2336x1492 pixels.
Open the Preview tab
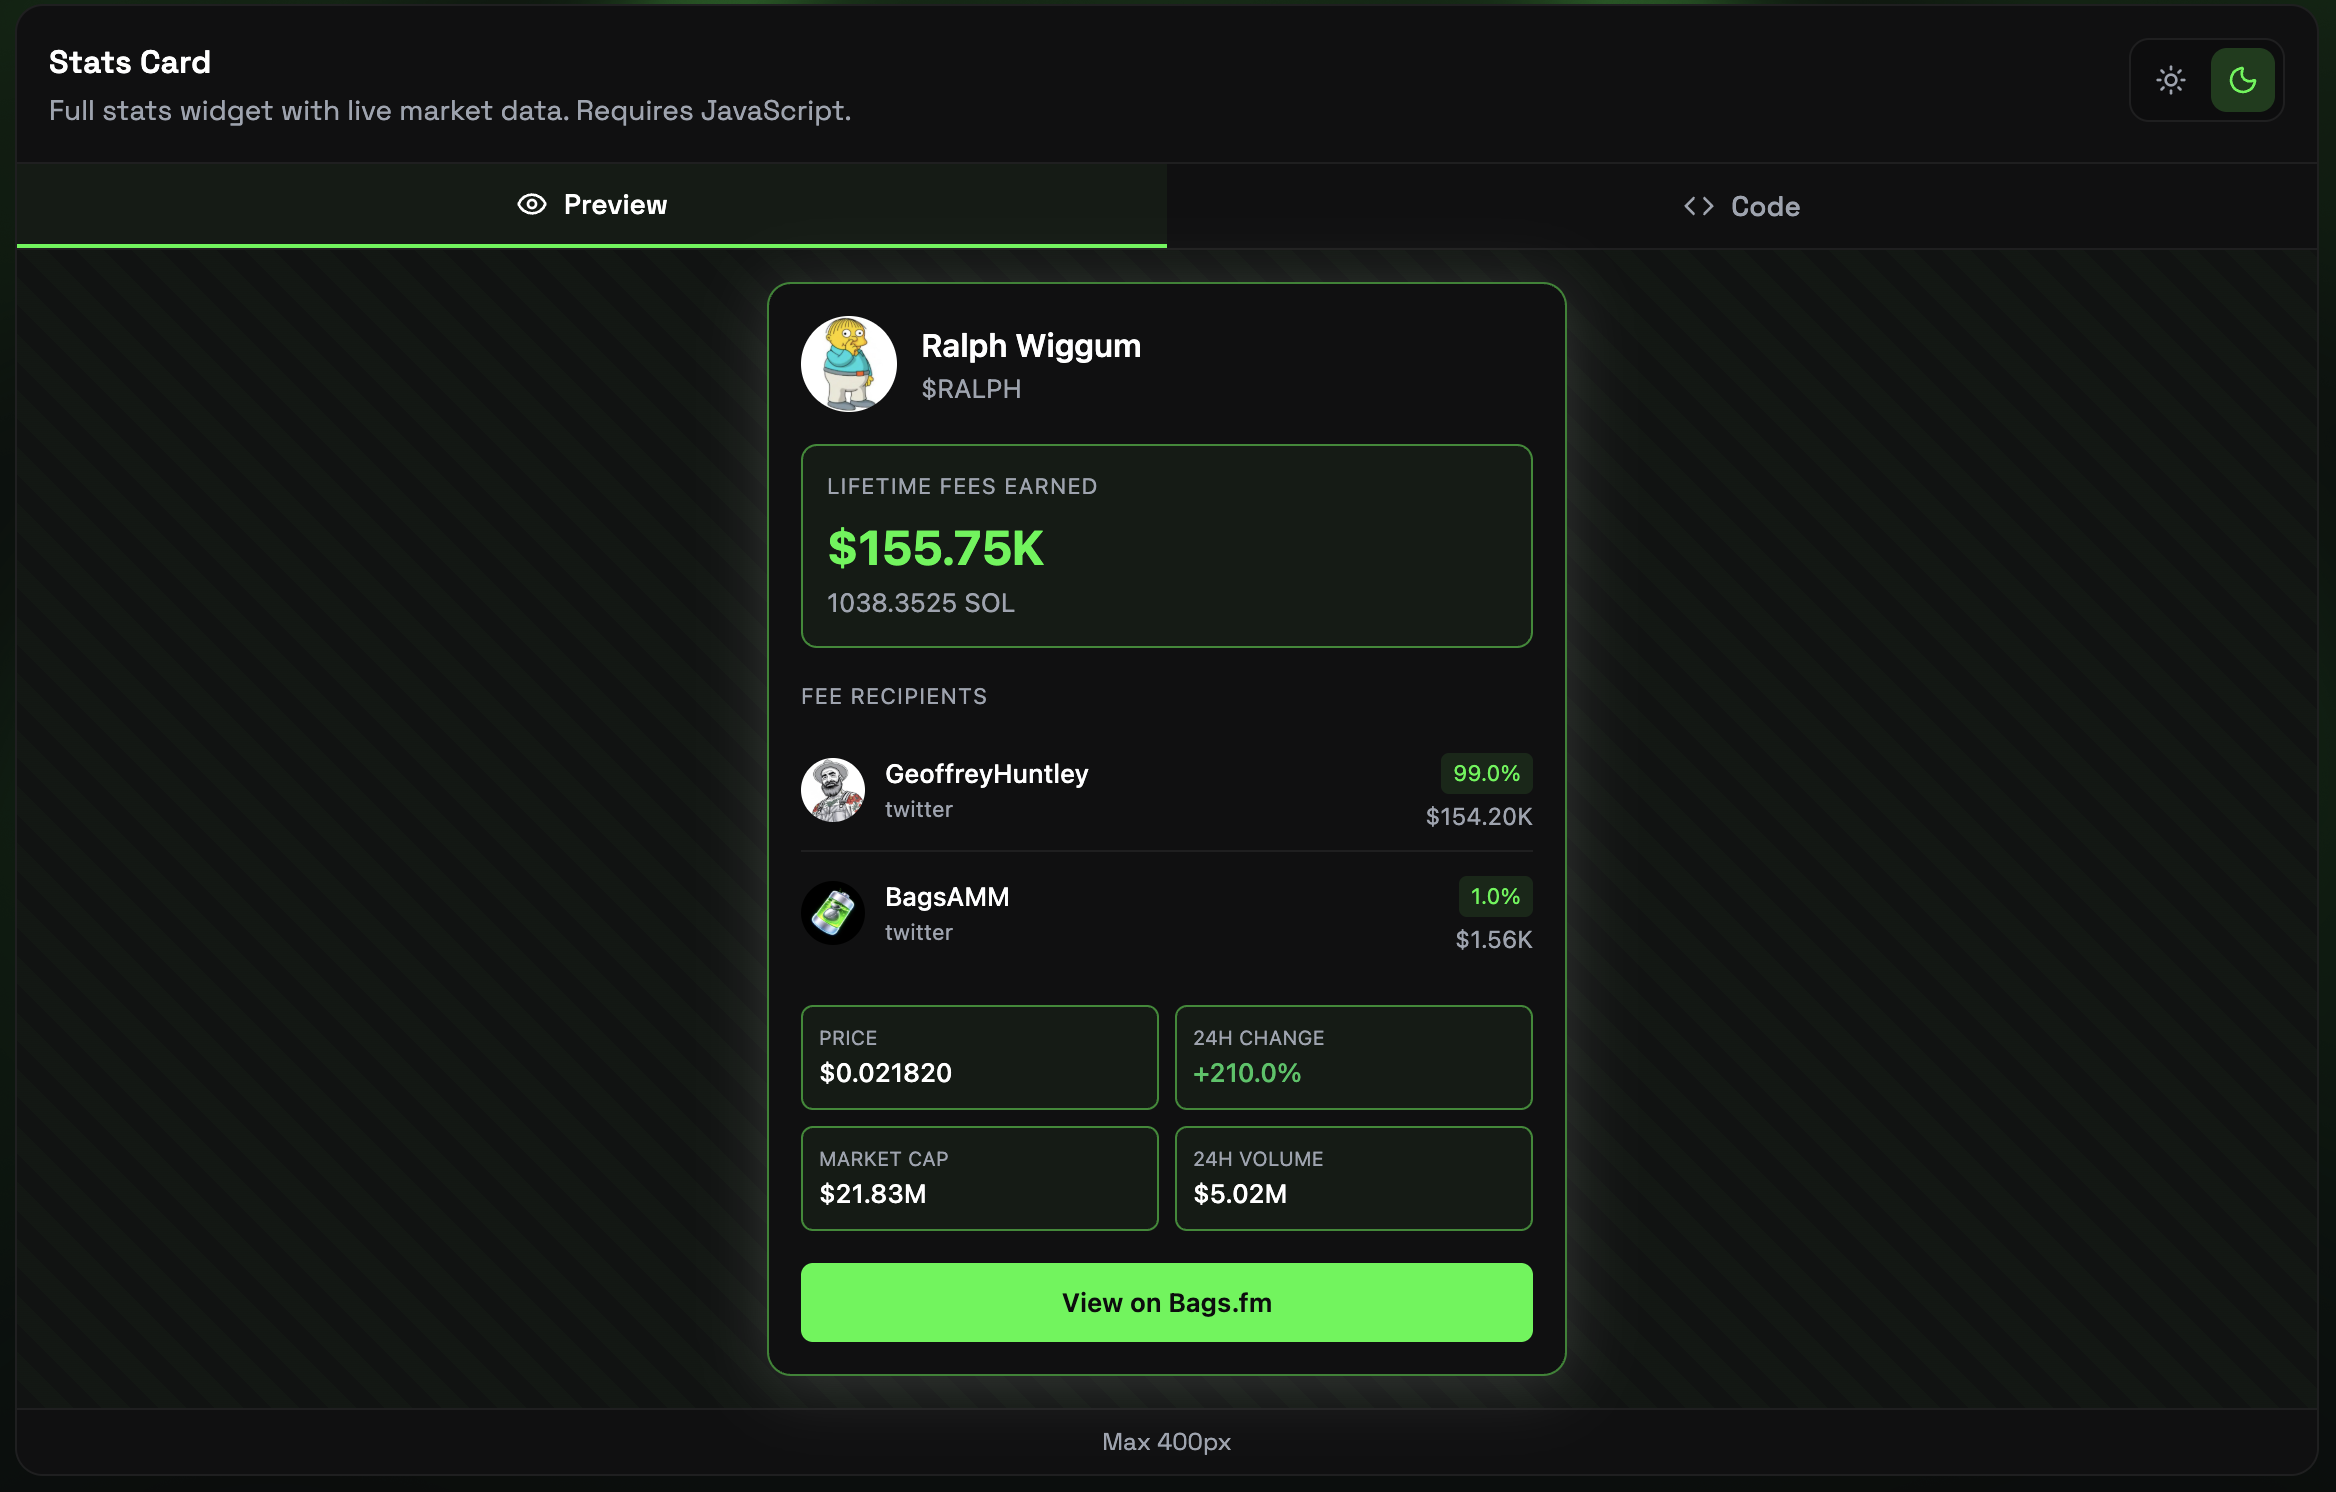click(592, 204)
